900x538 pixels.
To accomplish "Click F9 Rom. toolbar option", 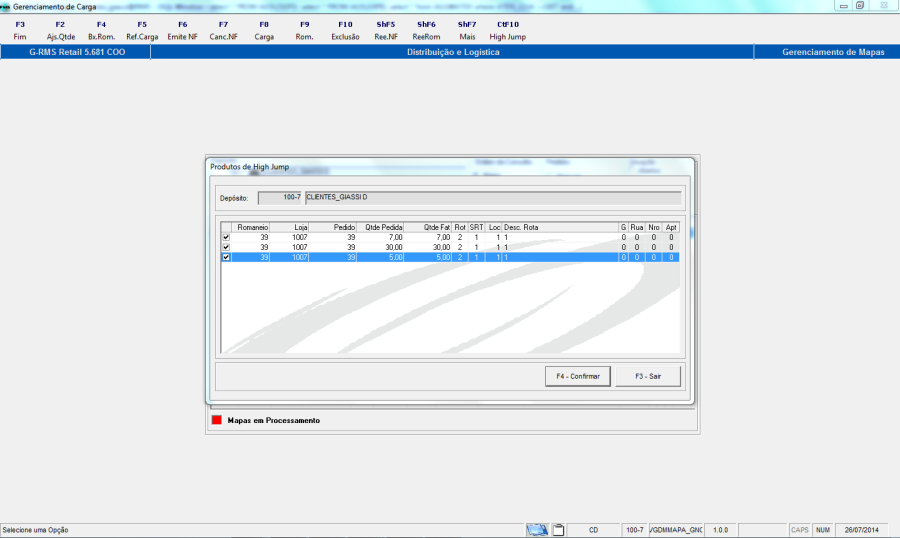I will click(x=304, y=30).
